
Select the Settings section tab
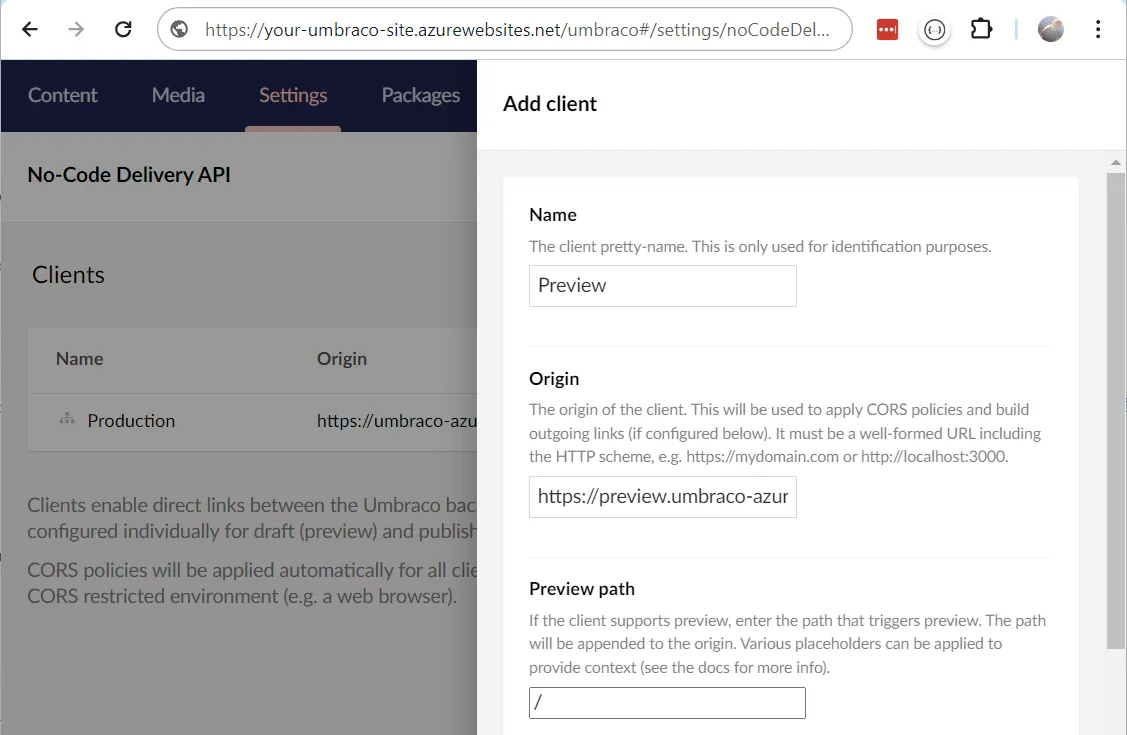coord(293,95)
